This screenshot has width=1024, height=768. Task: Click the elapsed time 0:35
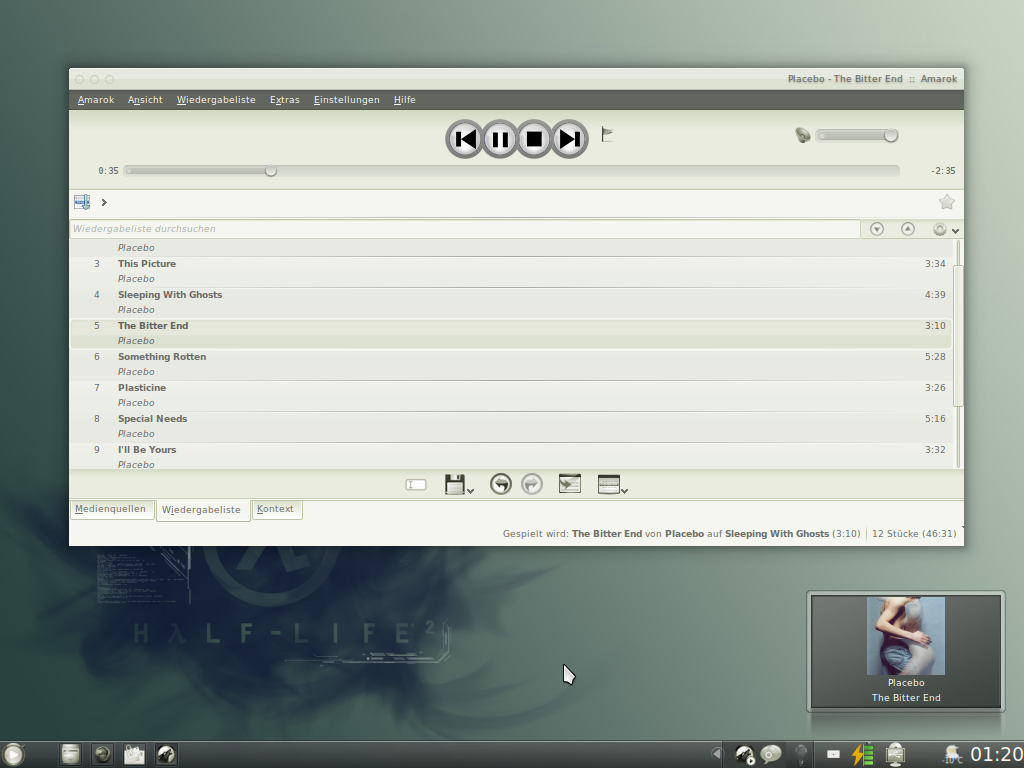point(108,170)
